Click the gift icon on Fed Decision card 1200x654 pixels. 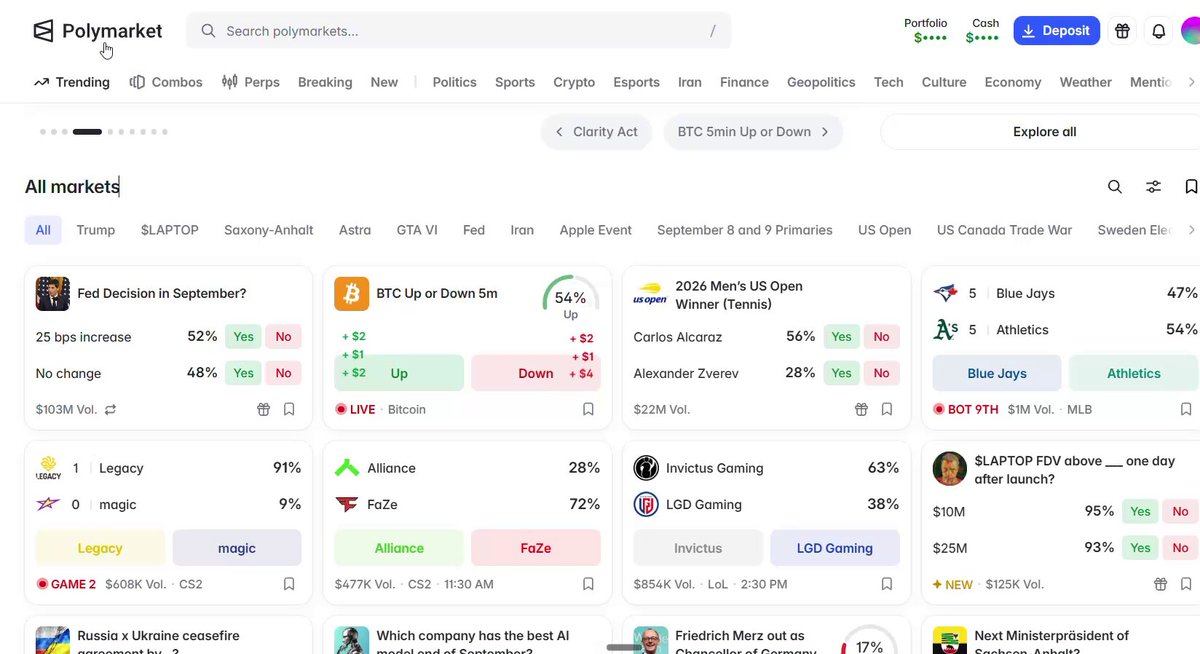pos(264,409)
